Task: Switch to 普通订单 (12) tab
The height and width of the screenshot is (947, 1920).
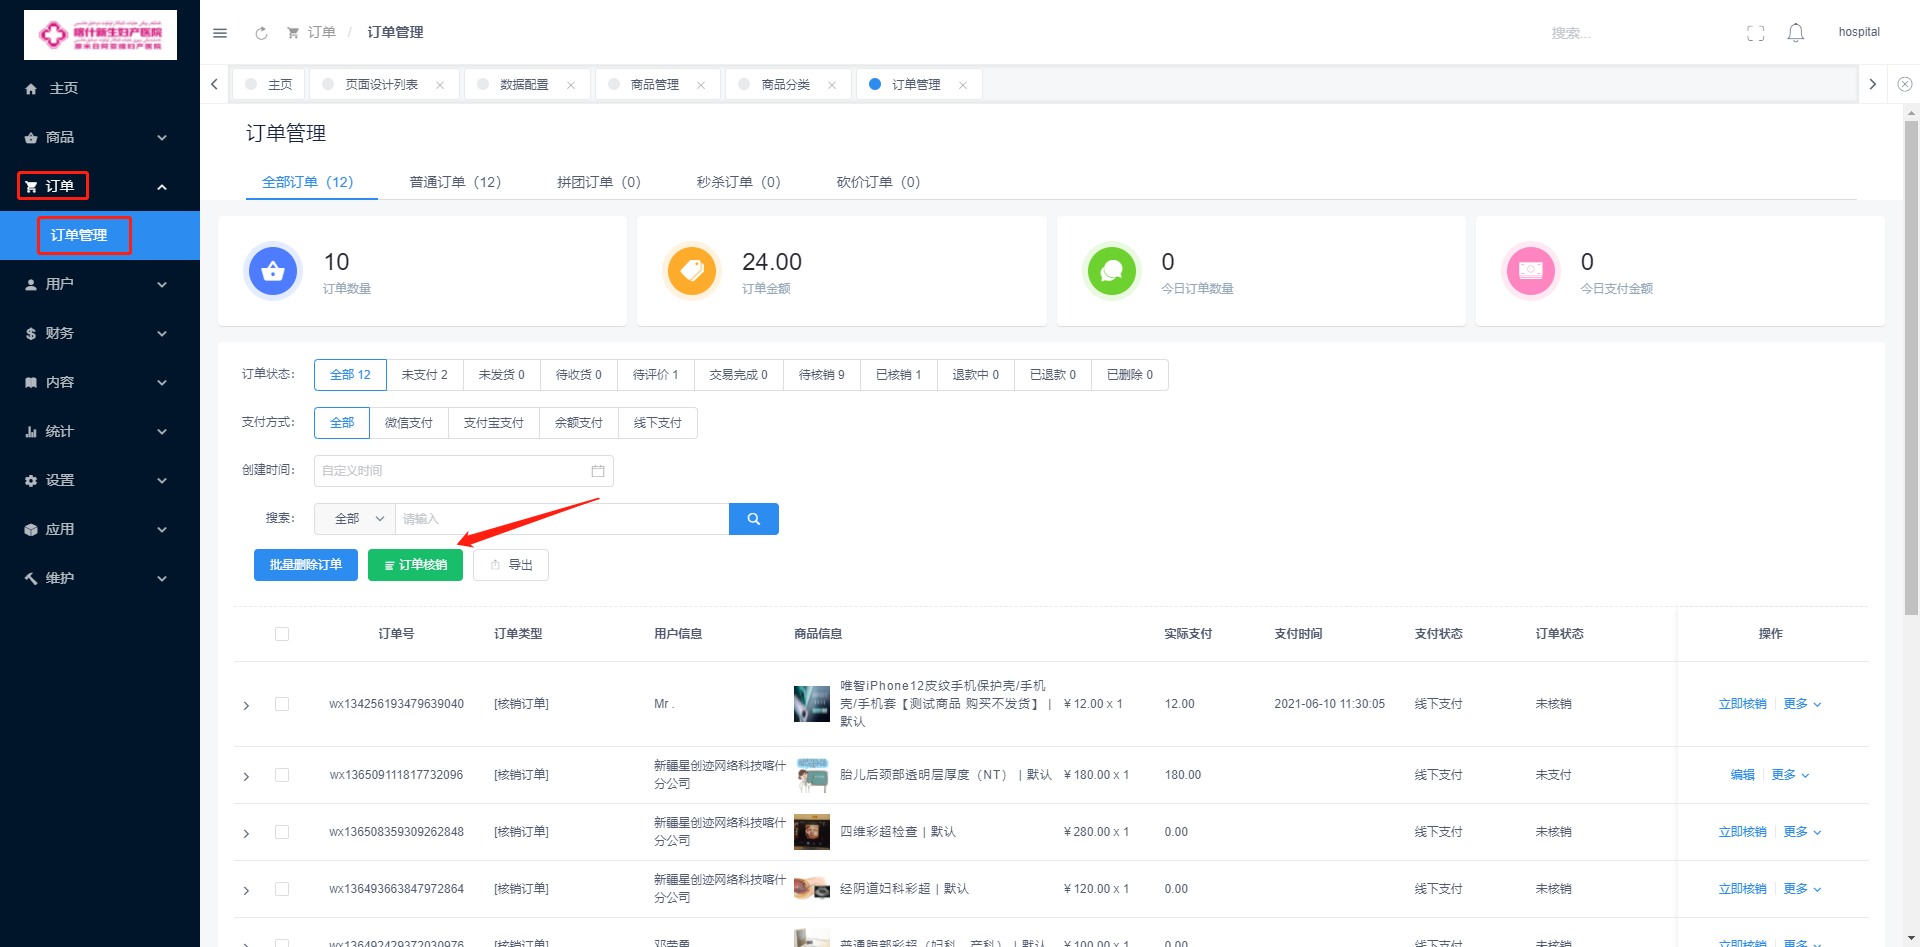Action: point(455,182)
